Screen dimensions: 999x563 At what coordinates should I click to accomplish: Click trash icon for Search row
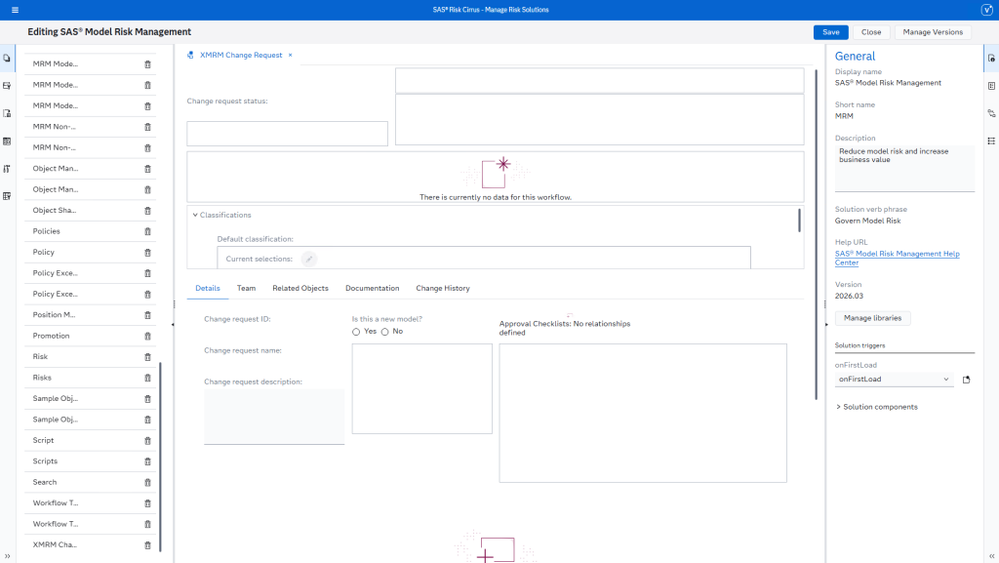[x=147, y=483]
